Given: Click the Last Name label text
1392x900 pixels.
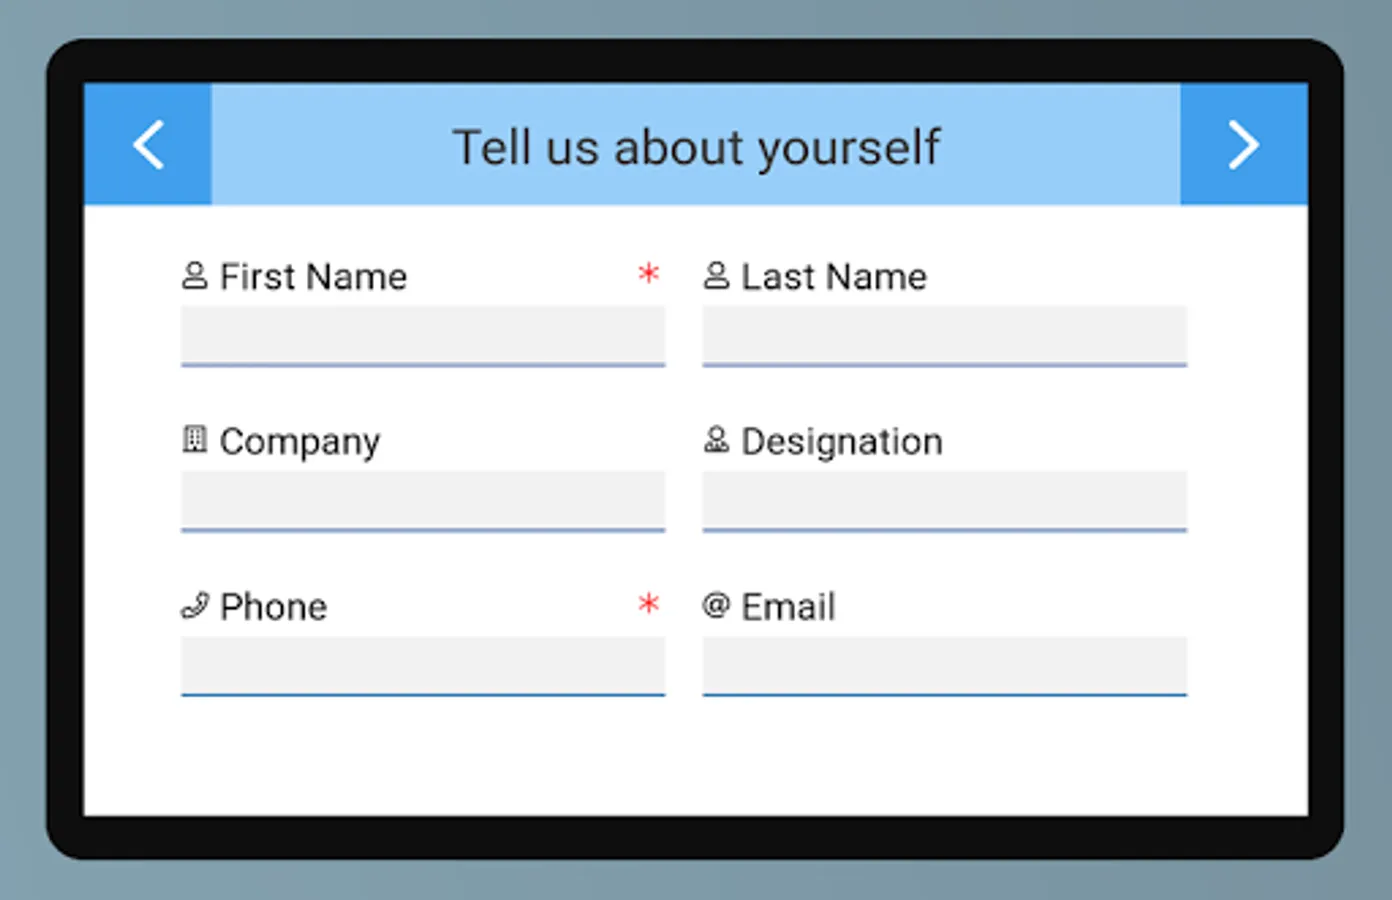Looking at the screenshot, I should pyautogui.click(x=834, y=277).
